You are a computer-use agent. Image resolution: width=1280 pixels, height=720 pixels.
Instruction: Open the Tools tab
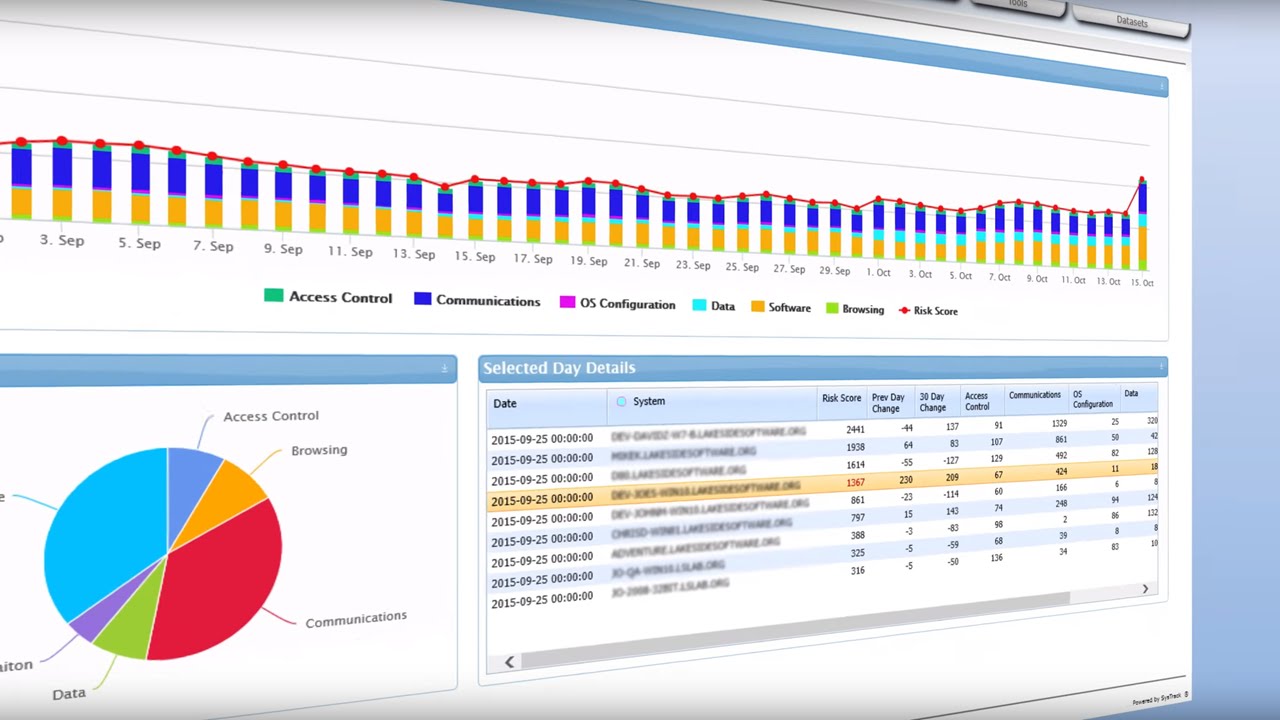1017,5
